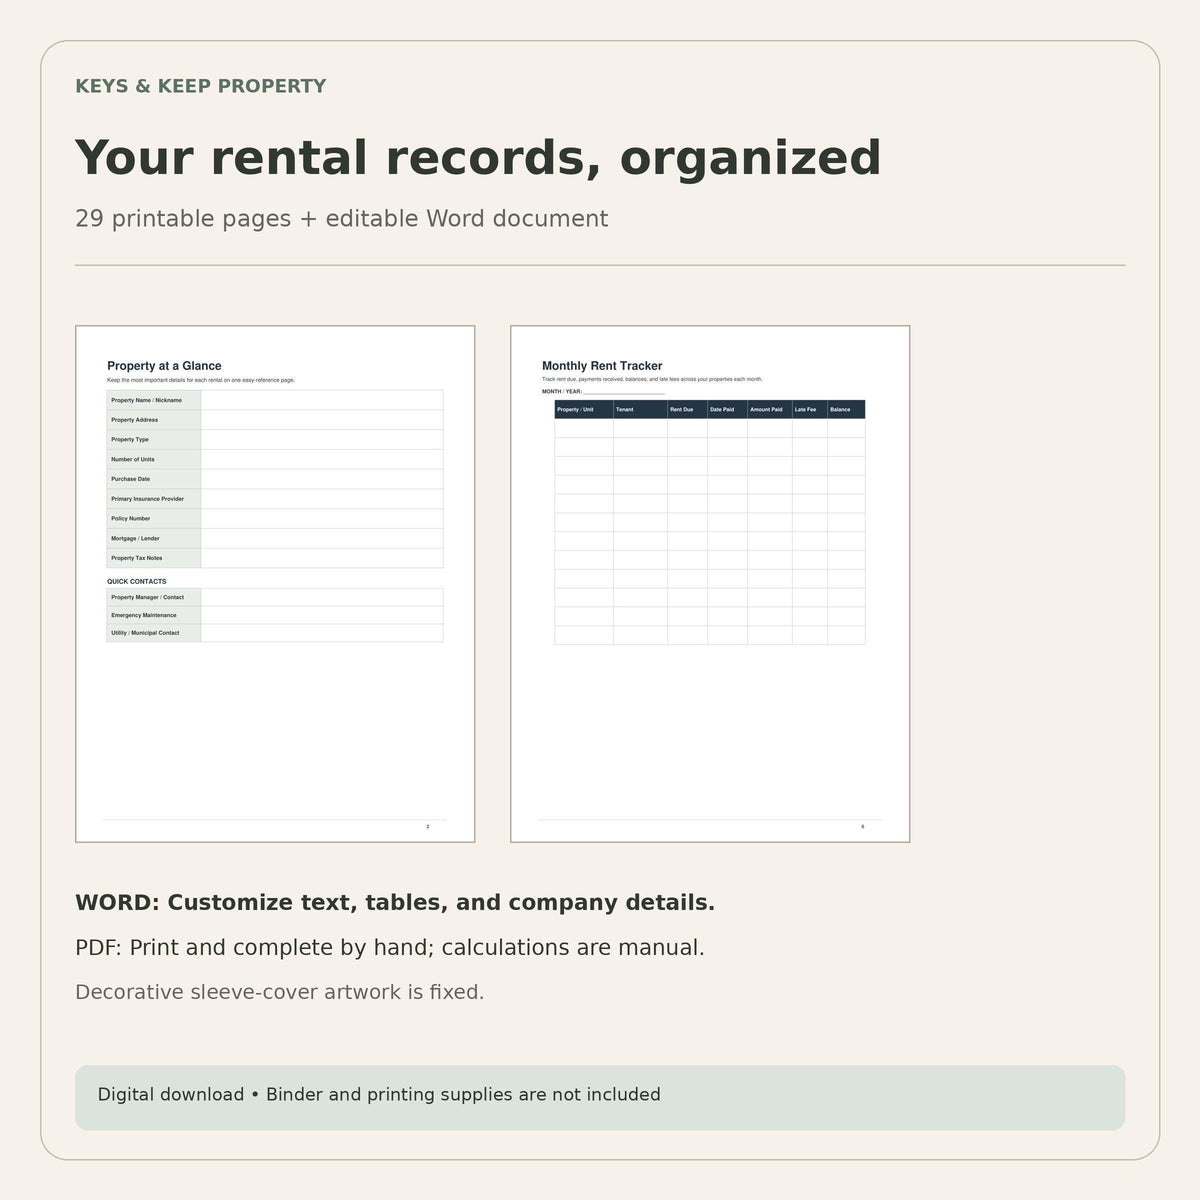Click the 'Mortgage / Lender' row label
This screenshot has width=1200, height=1200.
(x=154, y=538)
